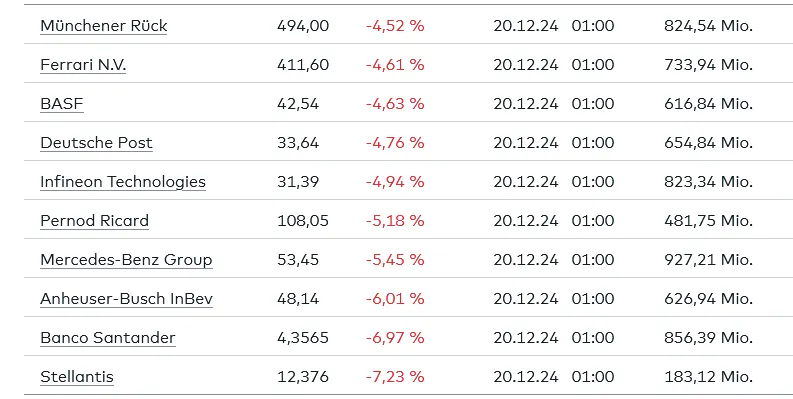Open the Ferrari N.V. stock page
The image size is (793, 399).
tap(83, 65)
